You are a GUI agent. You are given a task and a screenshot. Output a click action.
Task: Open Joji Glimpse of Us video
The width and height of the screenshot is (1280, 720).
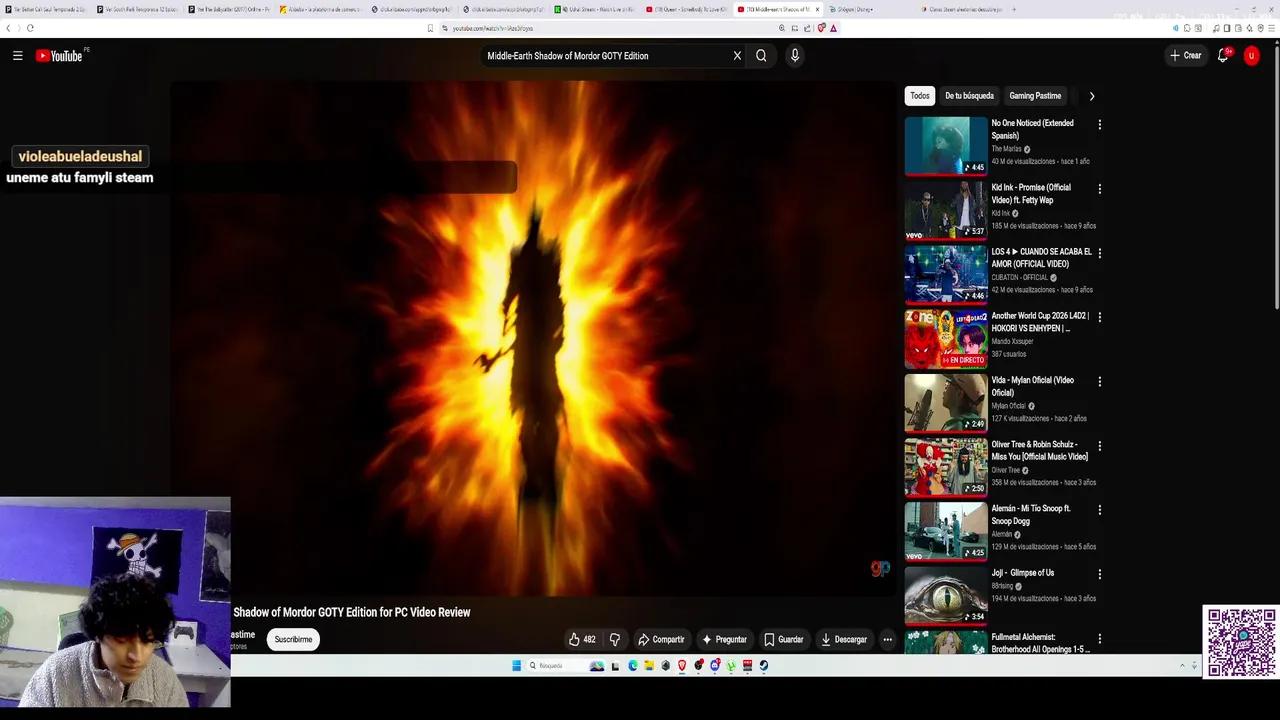tap(946, 595)
